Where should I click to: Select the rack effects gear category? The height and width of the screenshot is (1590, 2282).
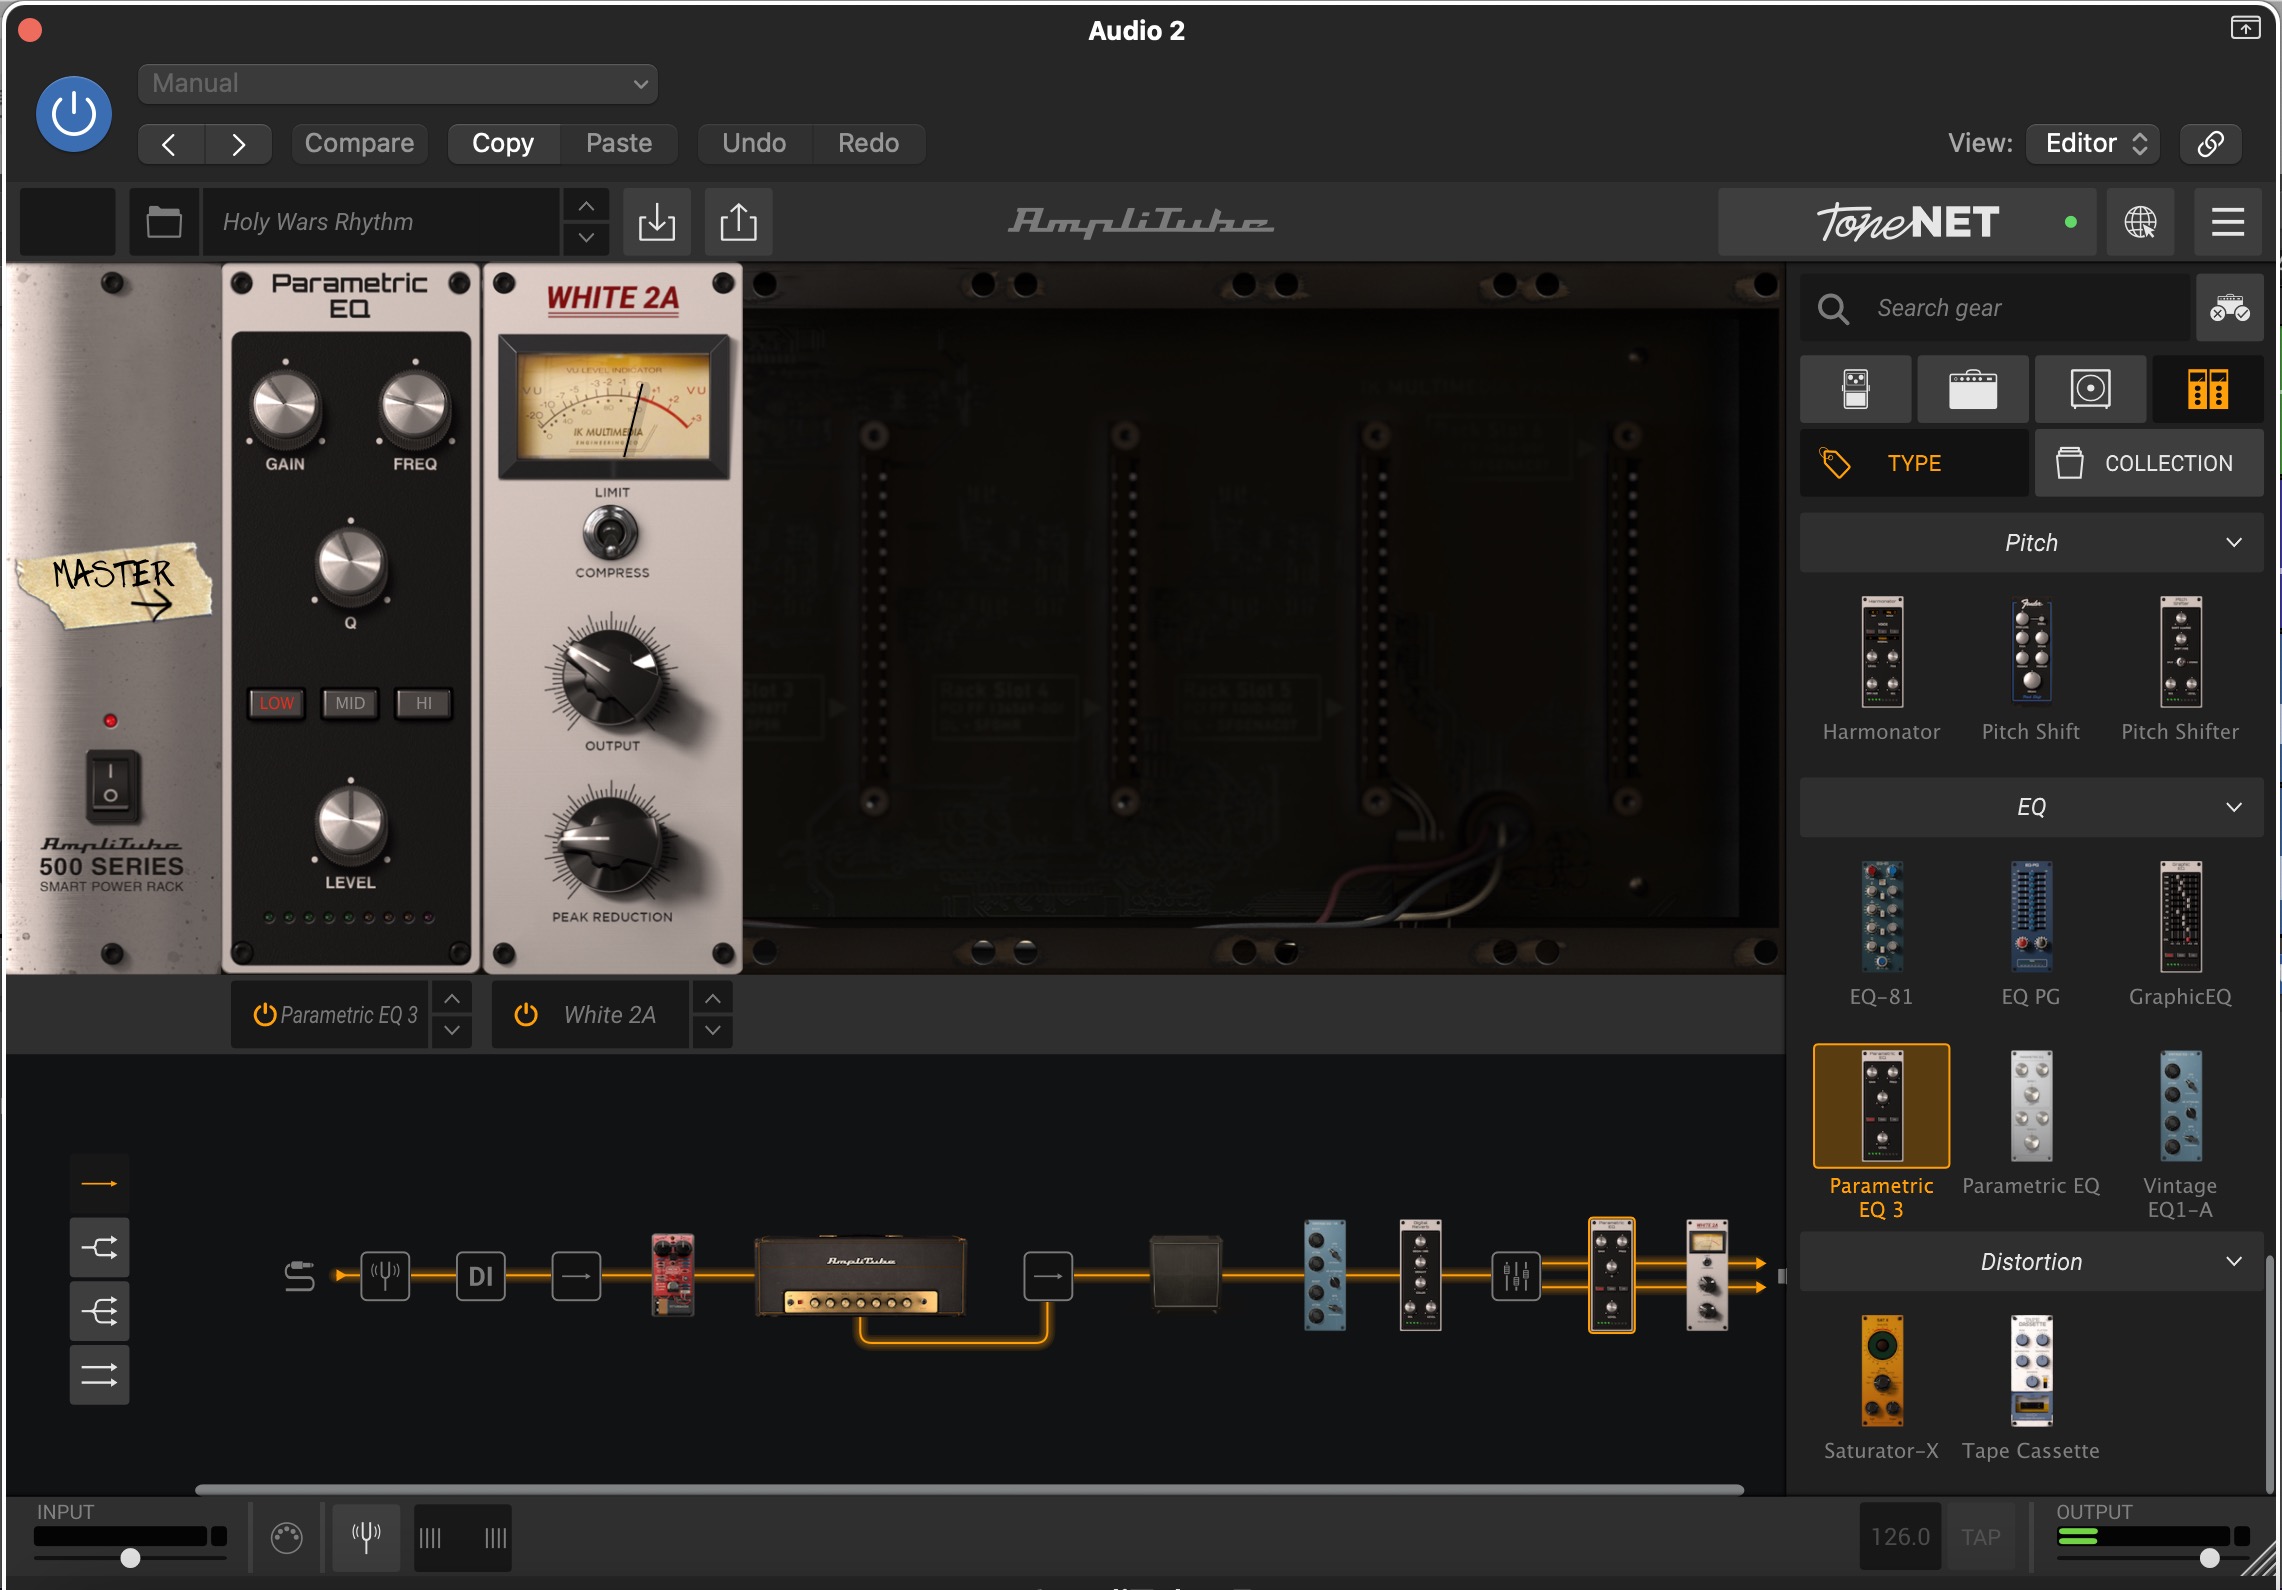tap(2207, 389)
